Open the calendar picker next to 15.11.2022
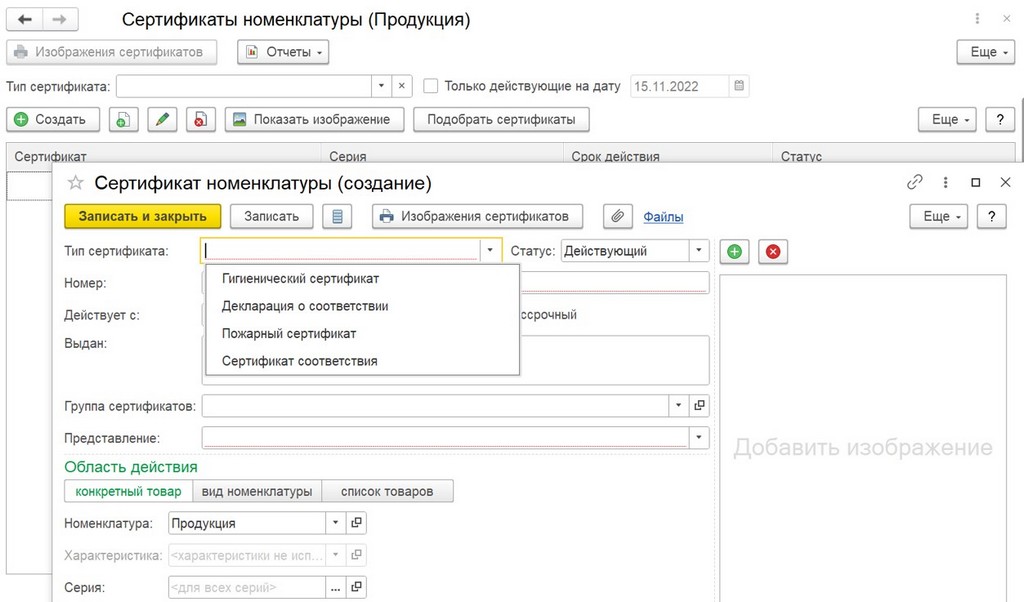Image resolution: width=1024 pixels, height=602 pixels. point(739,86)
